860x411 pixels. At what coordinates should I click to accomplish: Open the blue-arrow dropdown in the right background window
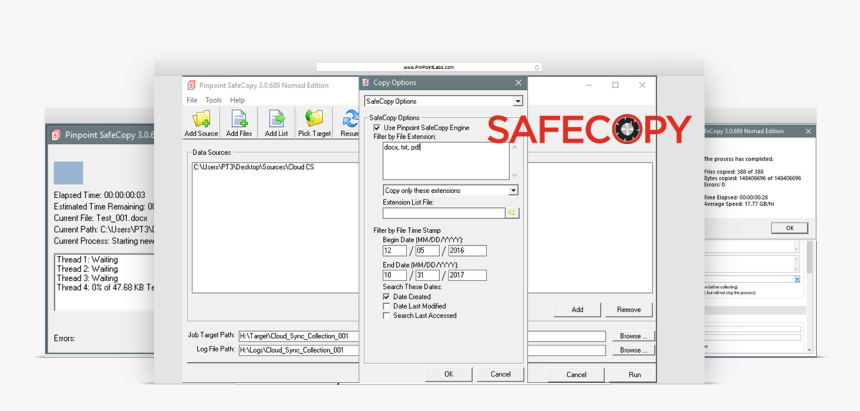(797, 279)
